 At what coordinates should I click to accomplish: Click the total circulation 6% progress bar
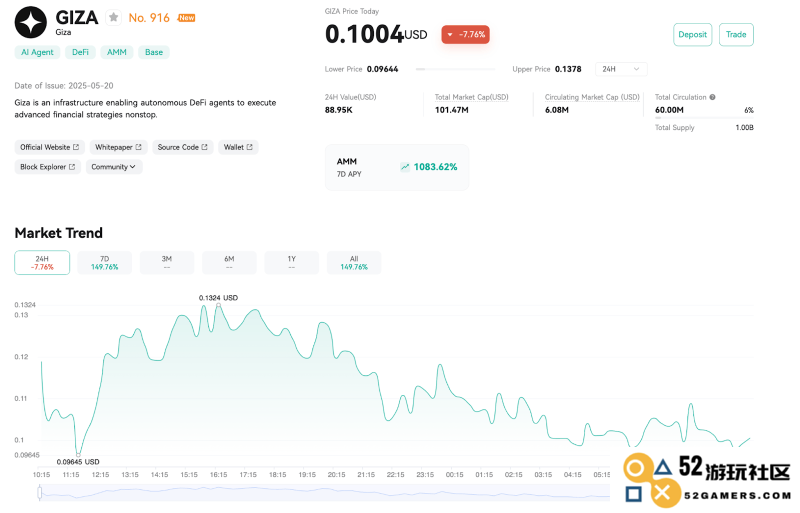coord(704,118)
